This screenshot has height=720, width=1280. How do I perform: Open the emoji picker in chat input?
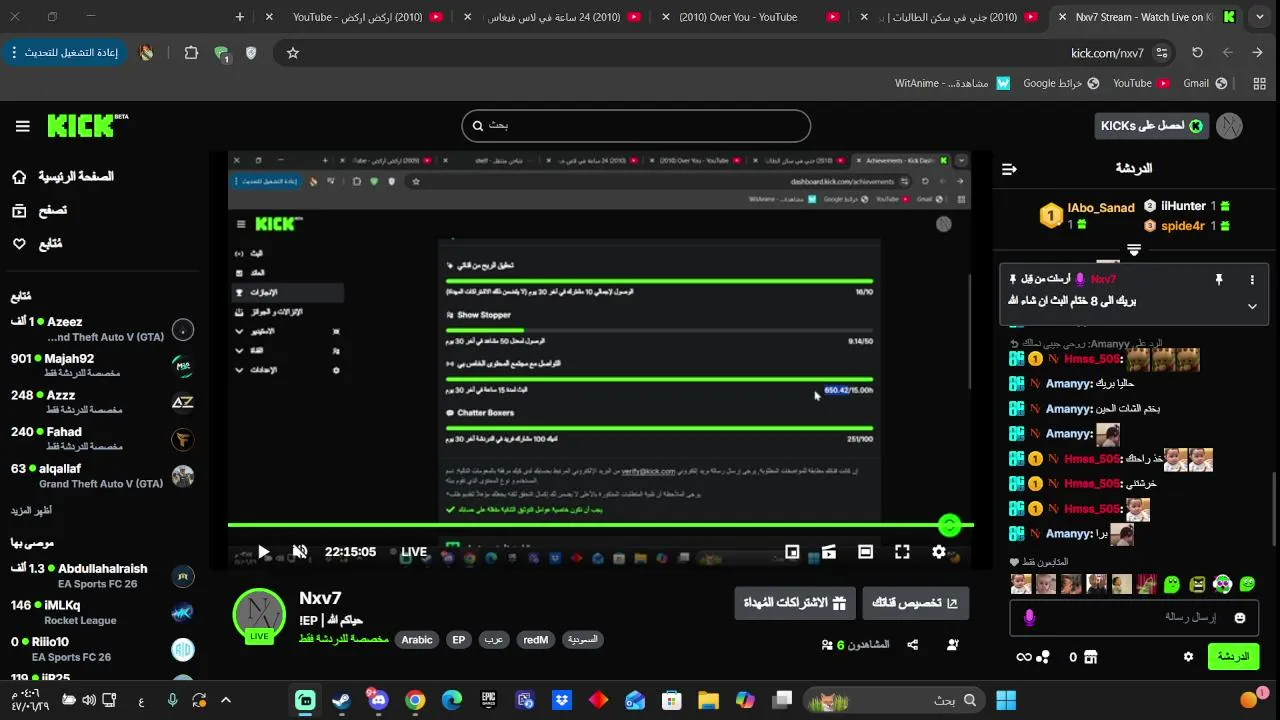pyautogui.click(x=1240, y=618)
